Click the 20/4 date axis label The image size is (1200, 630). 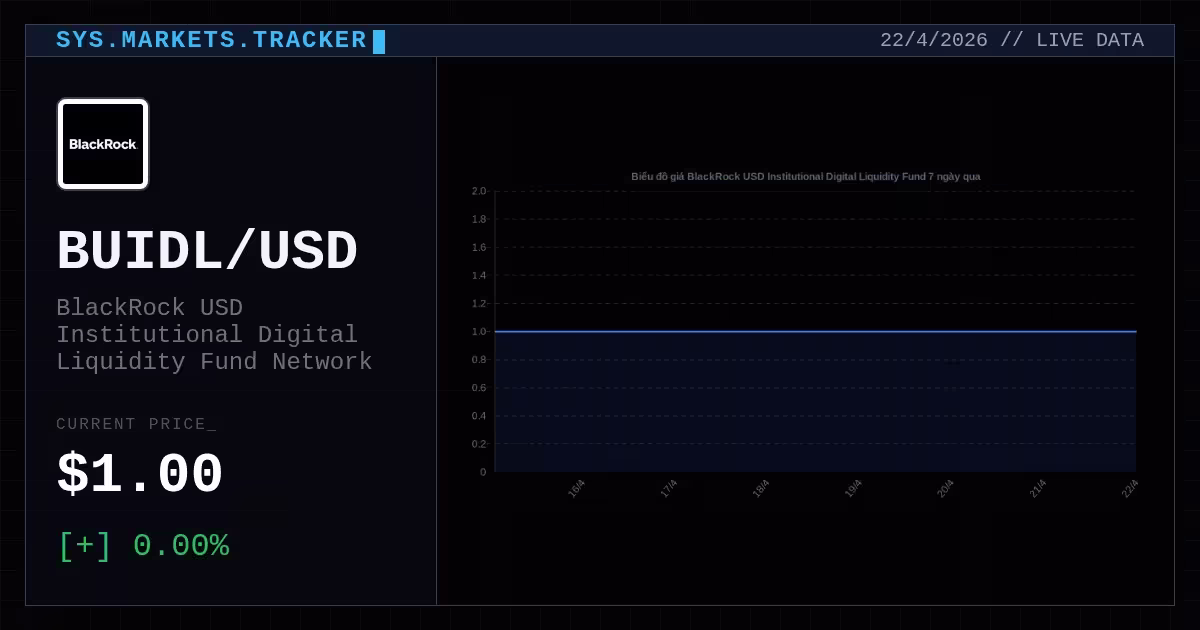945,488
